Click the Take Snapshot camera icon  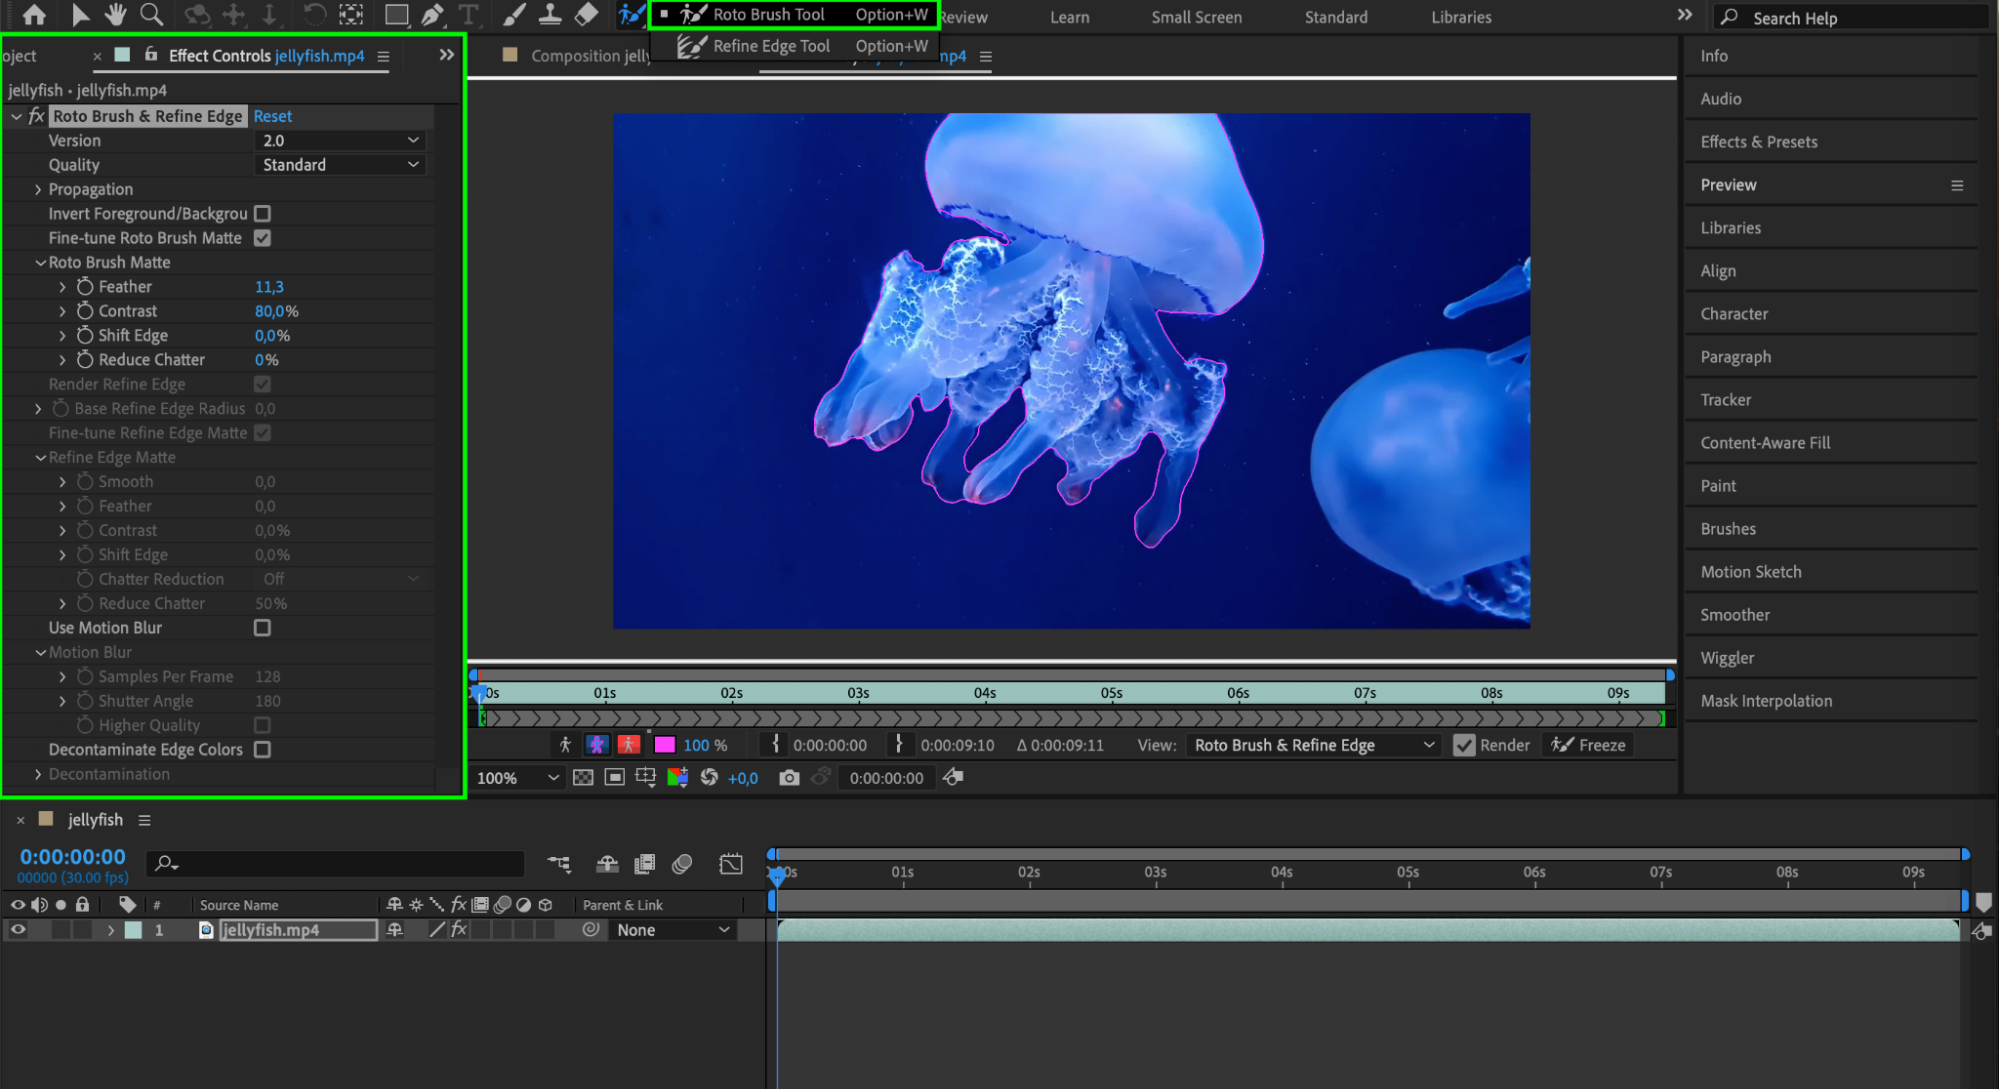(x=789, y=778)
